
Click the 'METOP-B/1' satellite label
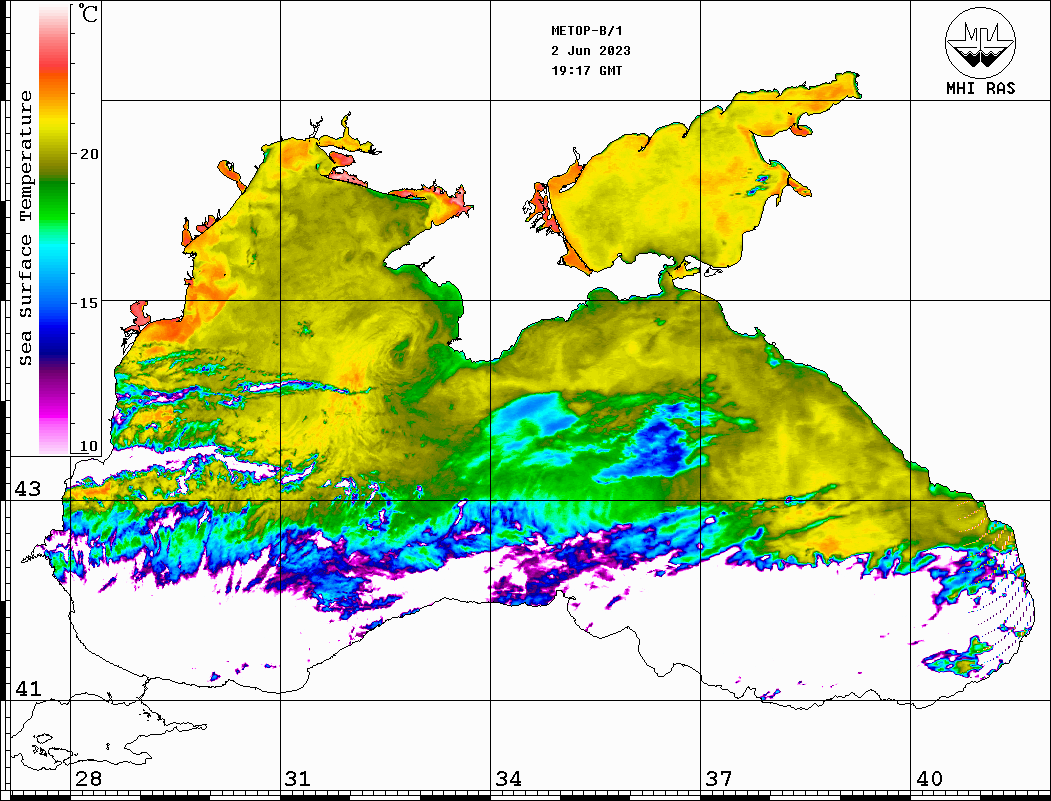(x=587, y=31)
